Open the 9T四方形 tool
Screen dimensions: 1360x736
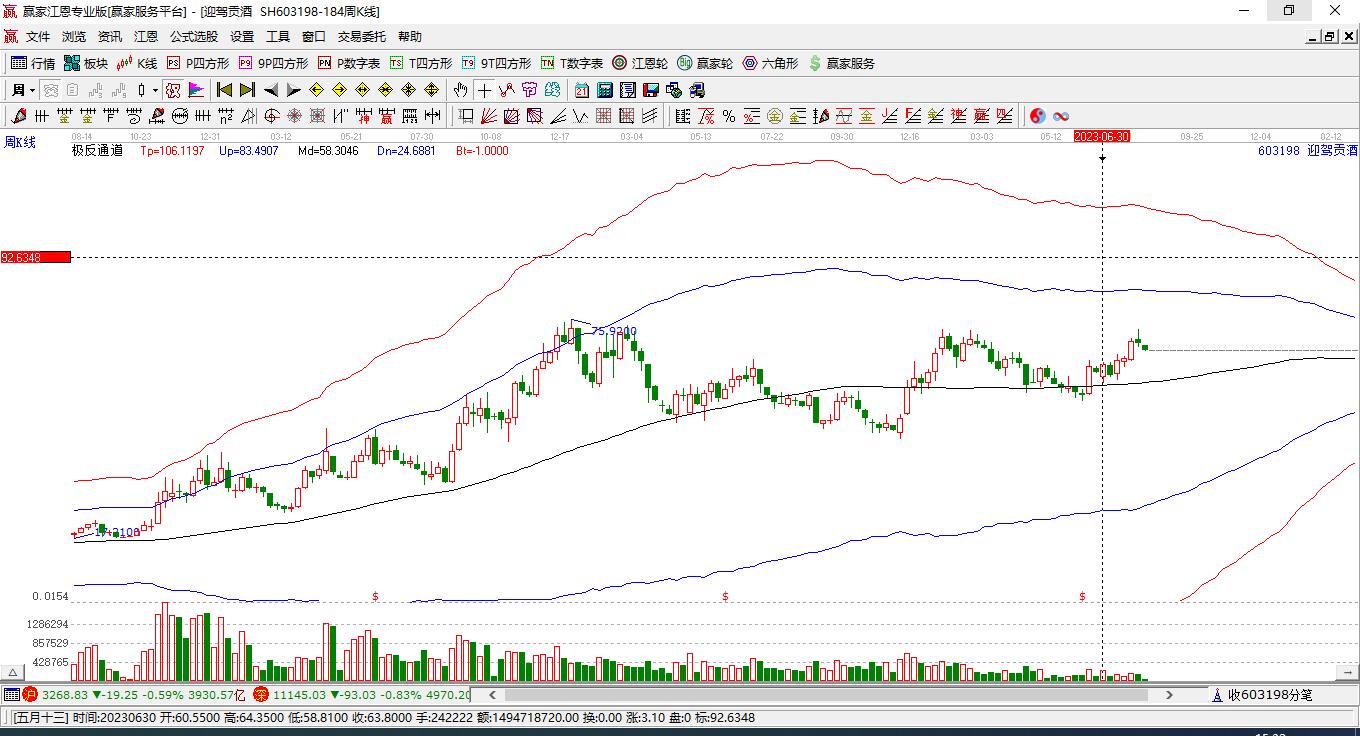click(496, 63)
